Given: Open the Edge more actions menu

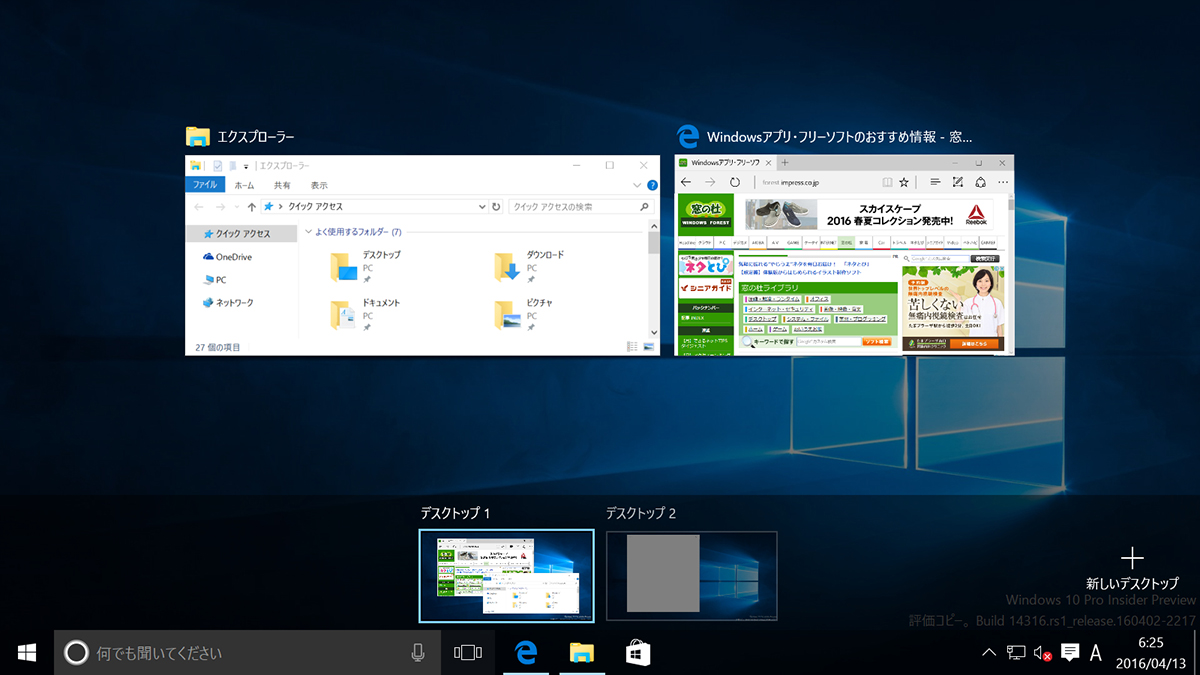Looking at the screenshot, I should [1003, 182].
